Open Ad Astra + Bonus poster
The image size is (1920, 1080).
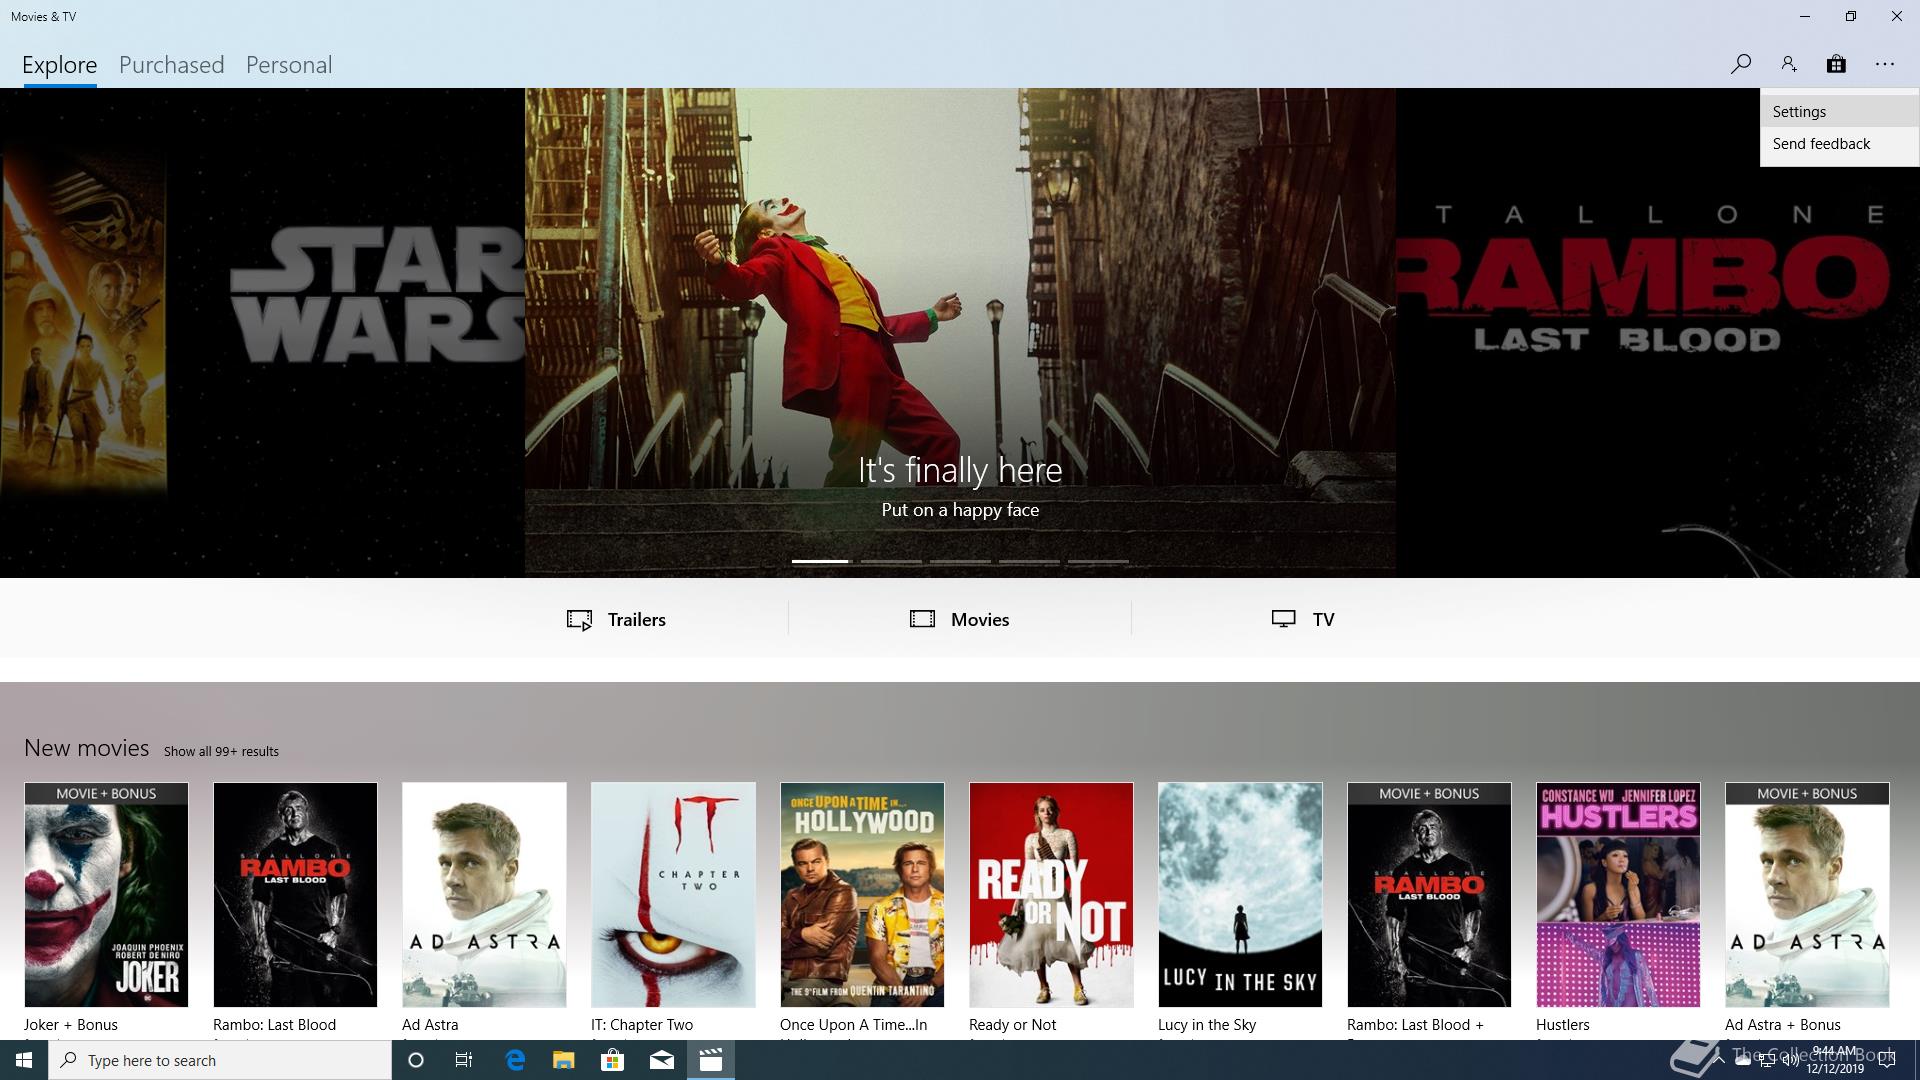coord(1807,895)
